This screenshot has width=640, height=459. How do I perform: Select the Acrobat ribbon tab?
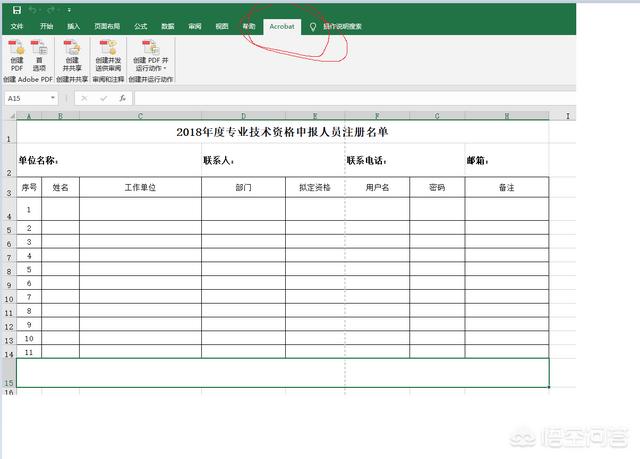[x=282, y=27]
